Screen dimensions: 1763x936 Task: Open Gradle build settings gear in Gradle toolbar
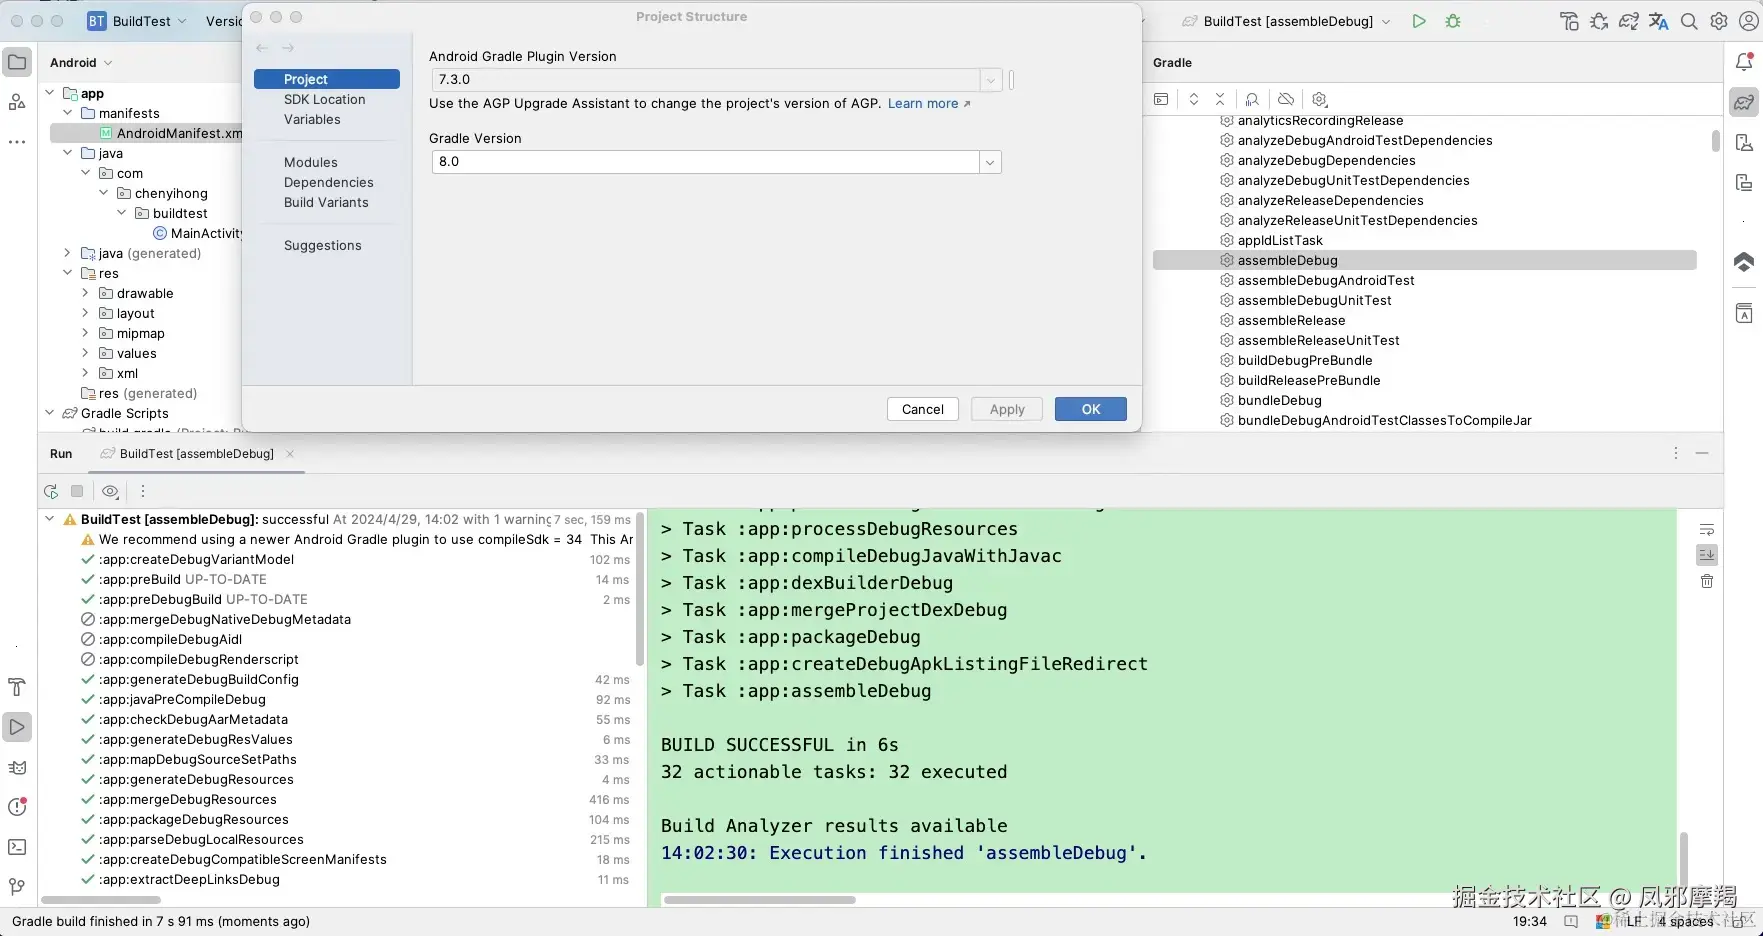pos(1319,99)
